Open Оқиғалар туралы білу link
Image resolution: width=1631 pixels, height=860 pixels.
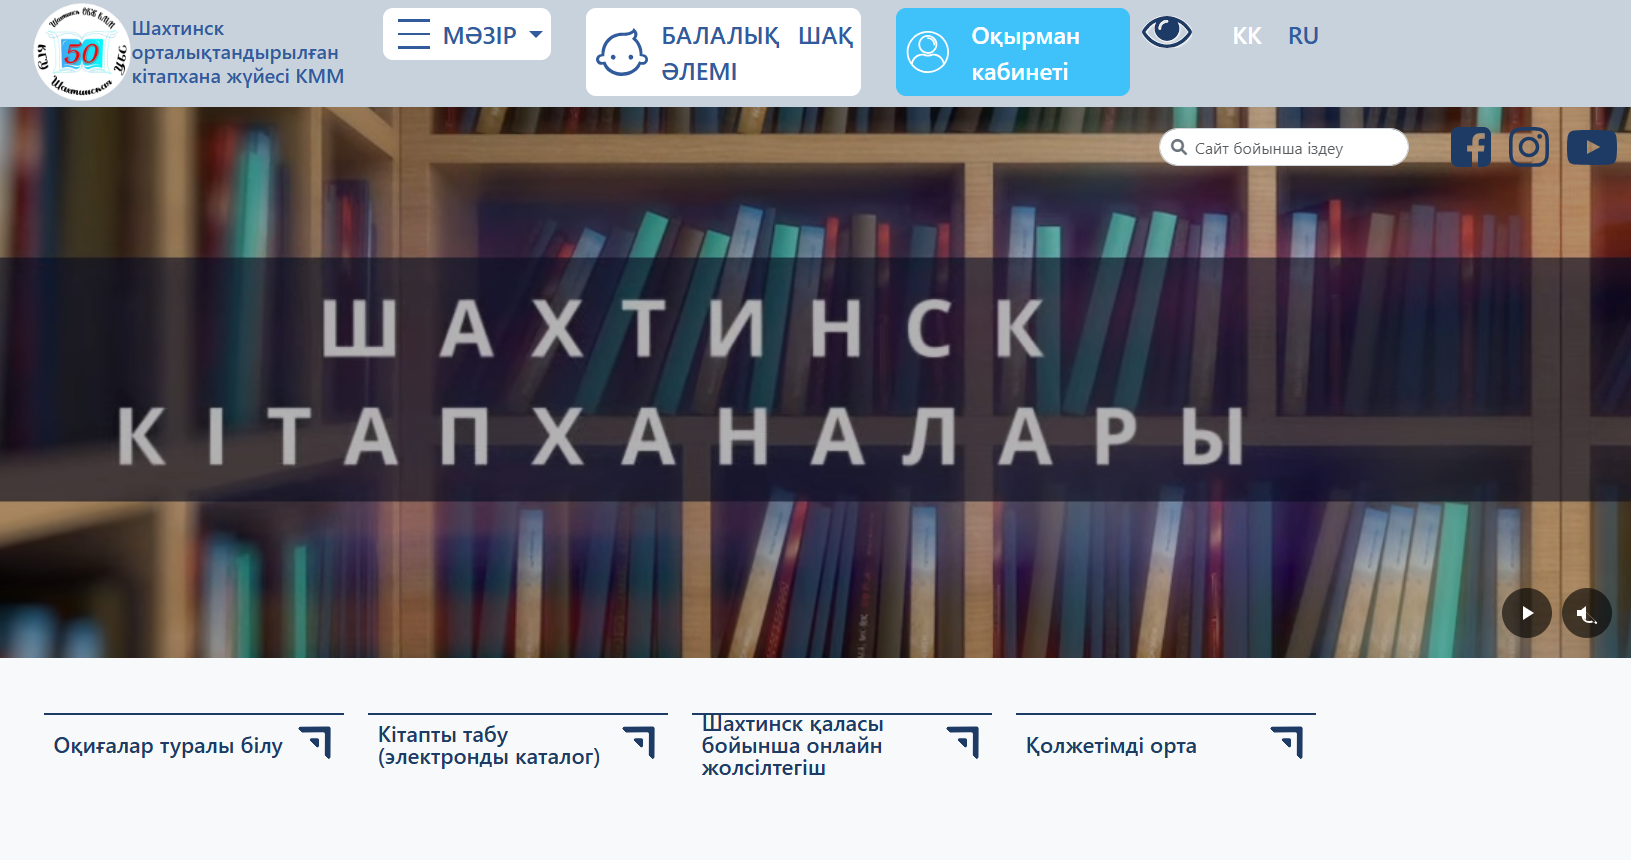pos(168,746)
